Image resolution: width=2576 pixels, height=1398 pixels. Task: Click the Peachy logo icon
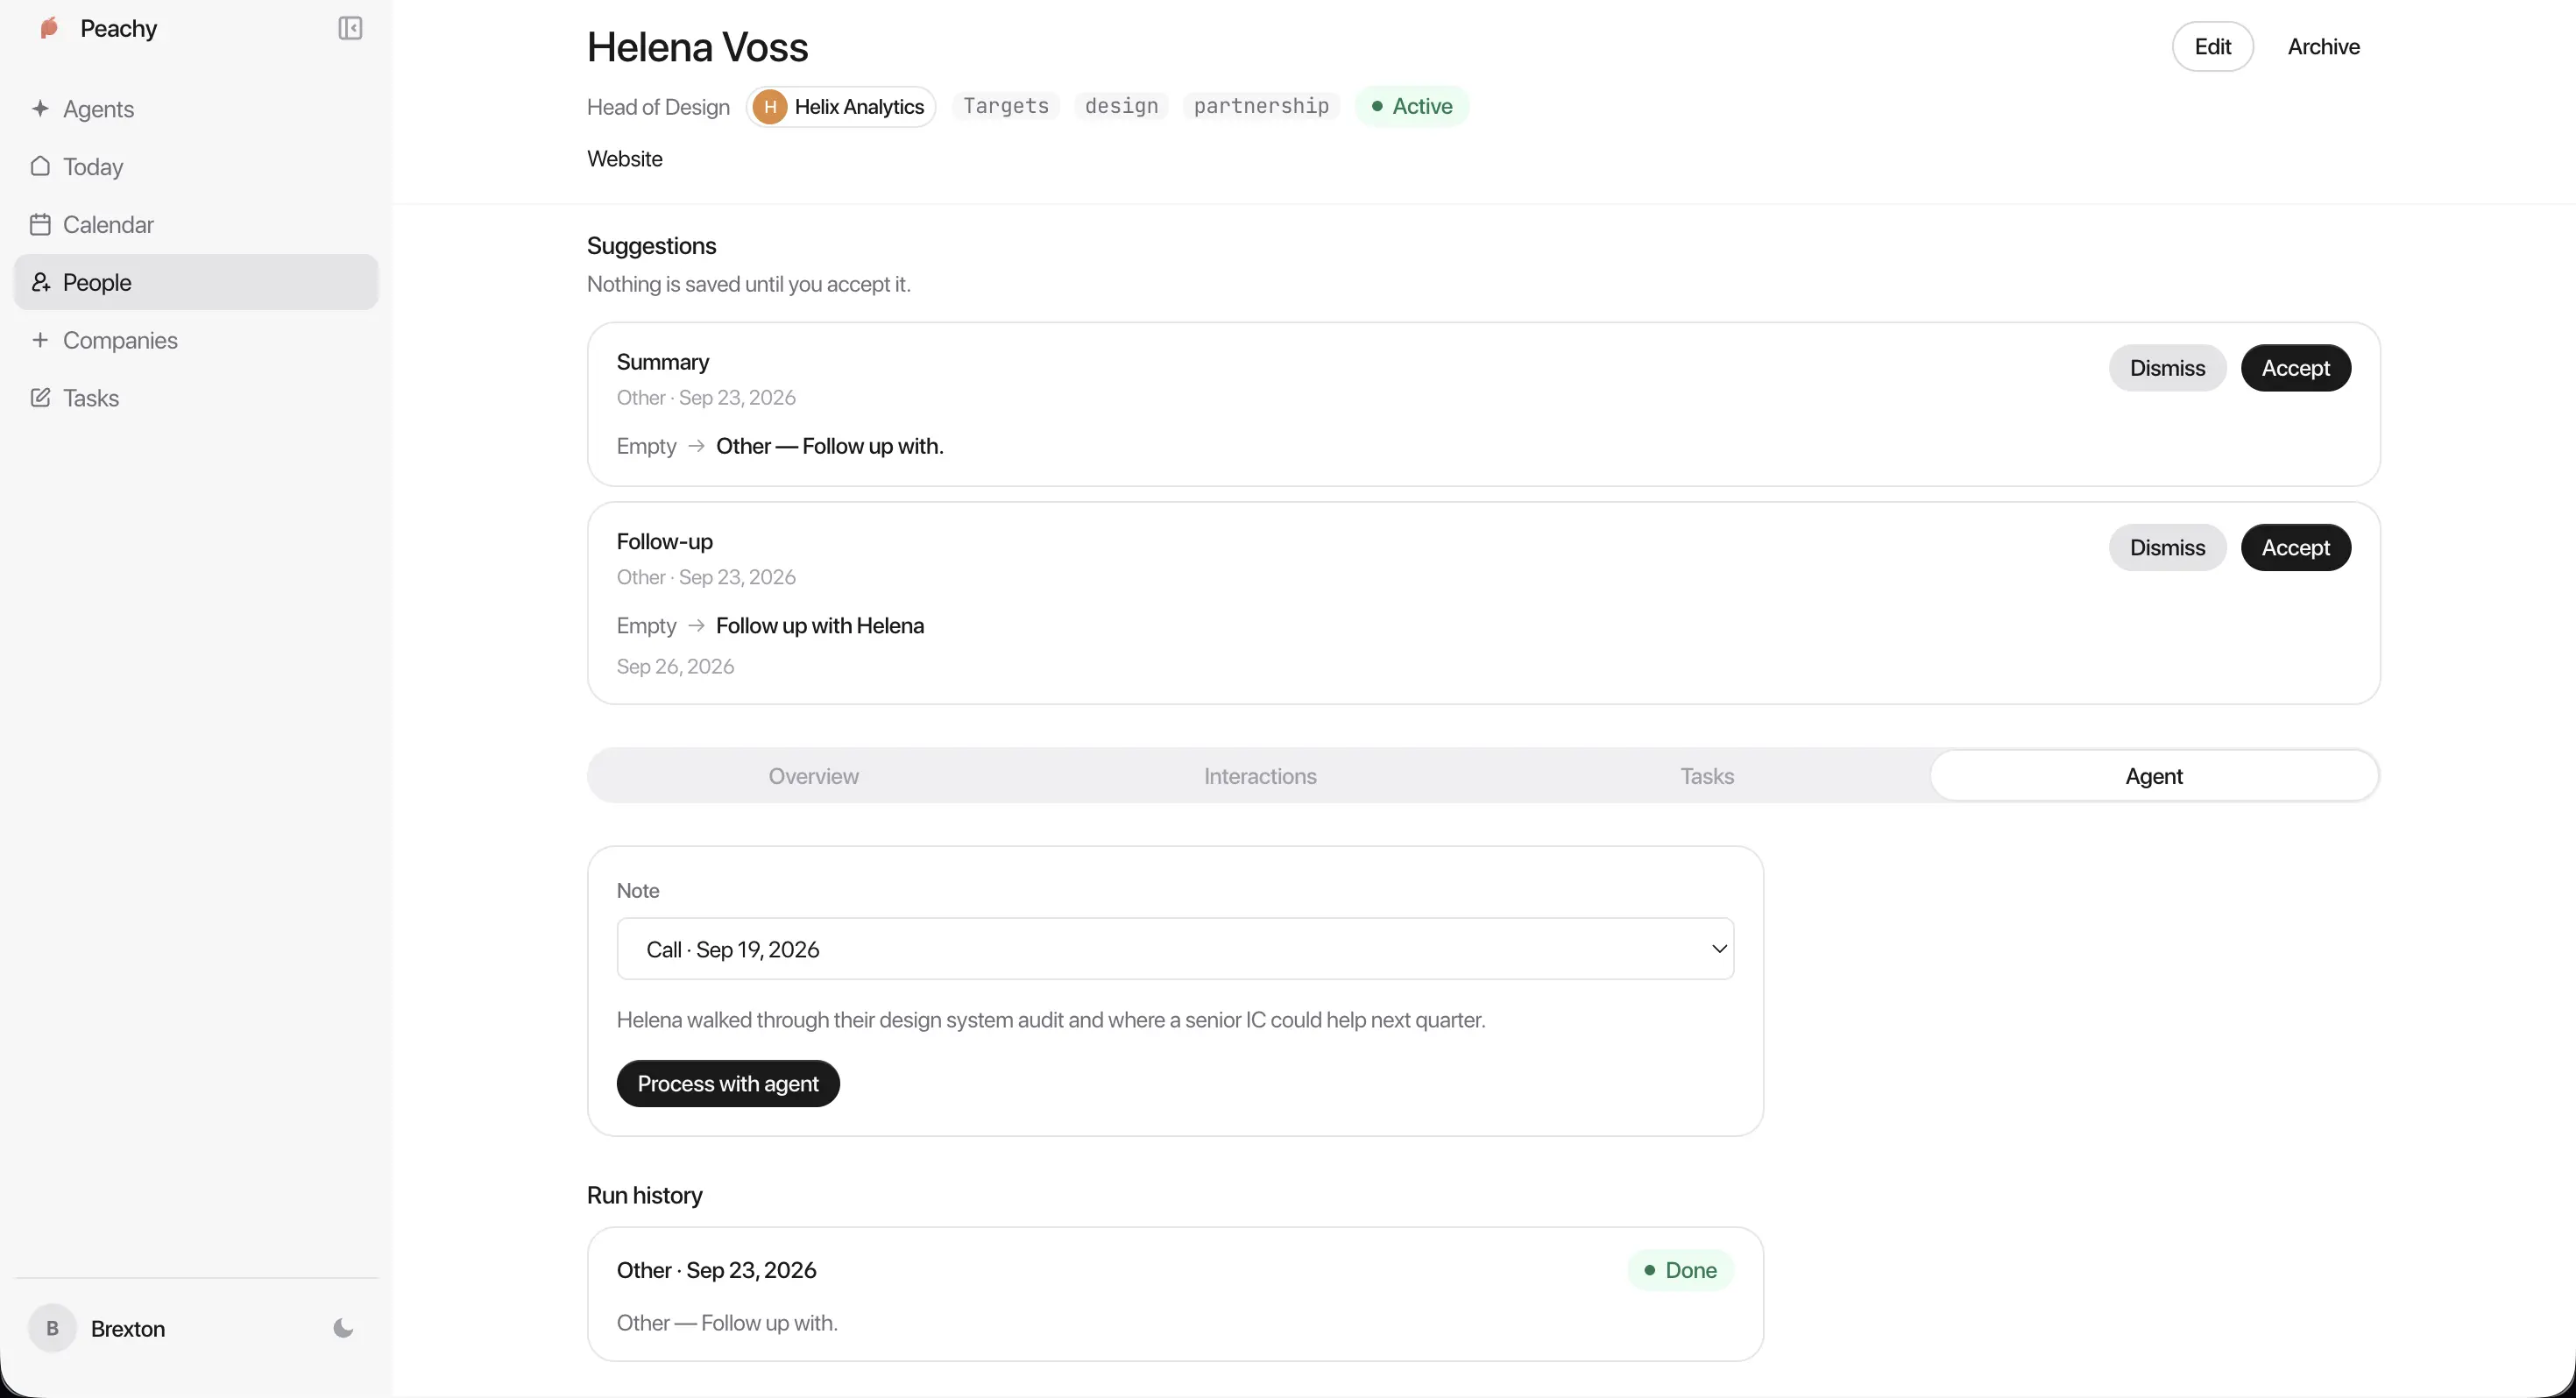tap(49, 28)
